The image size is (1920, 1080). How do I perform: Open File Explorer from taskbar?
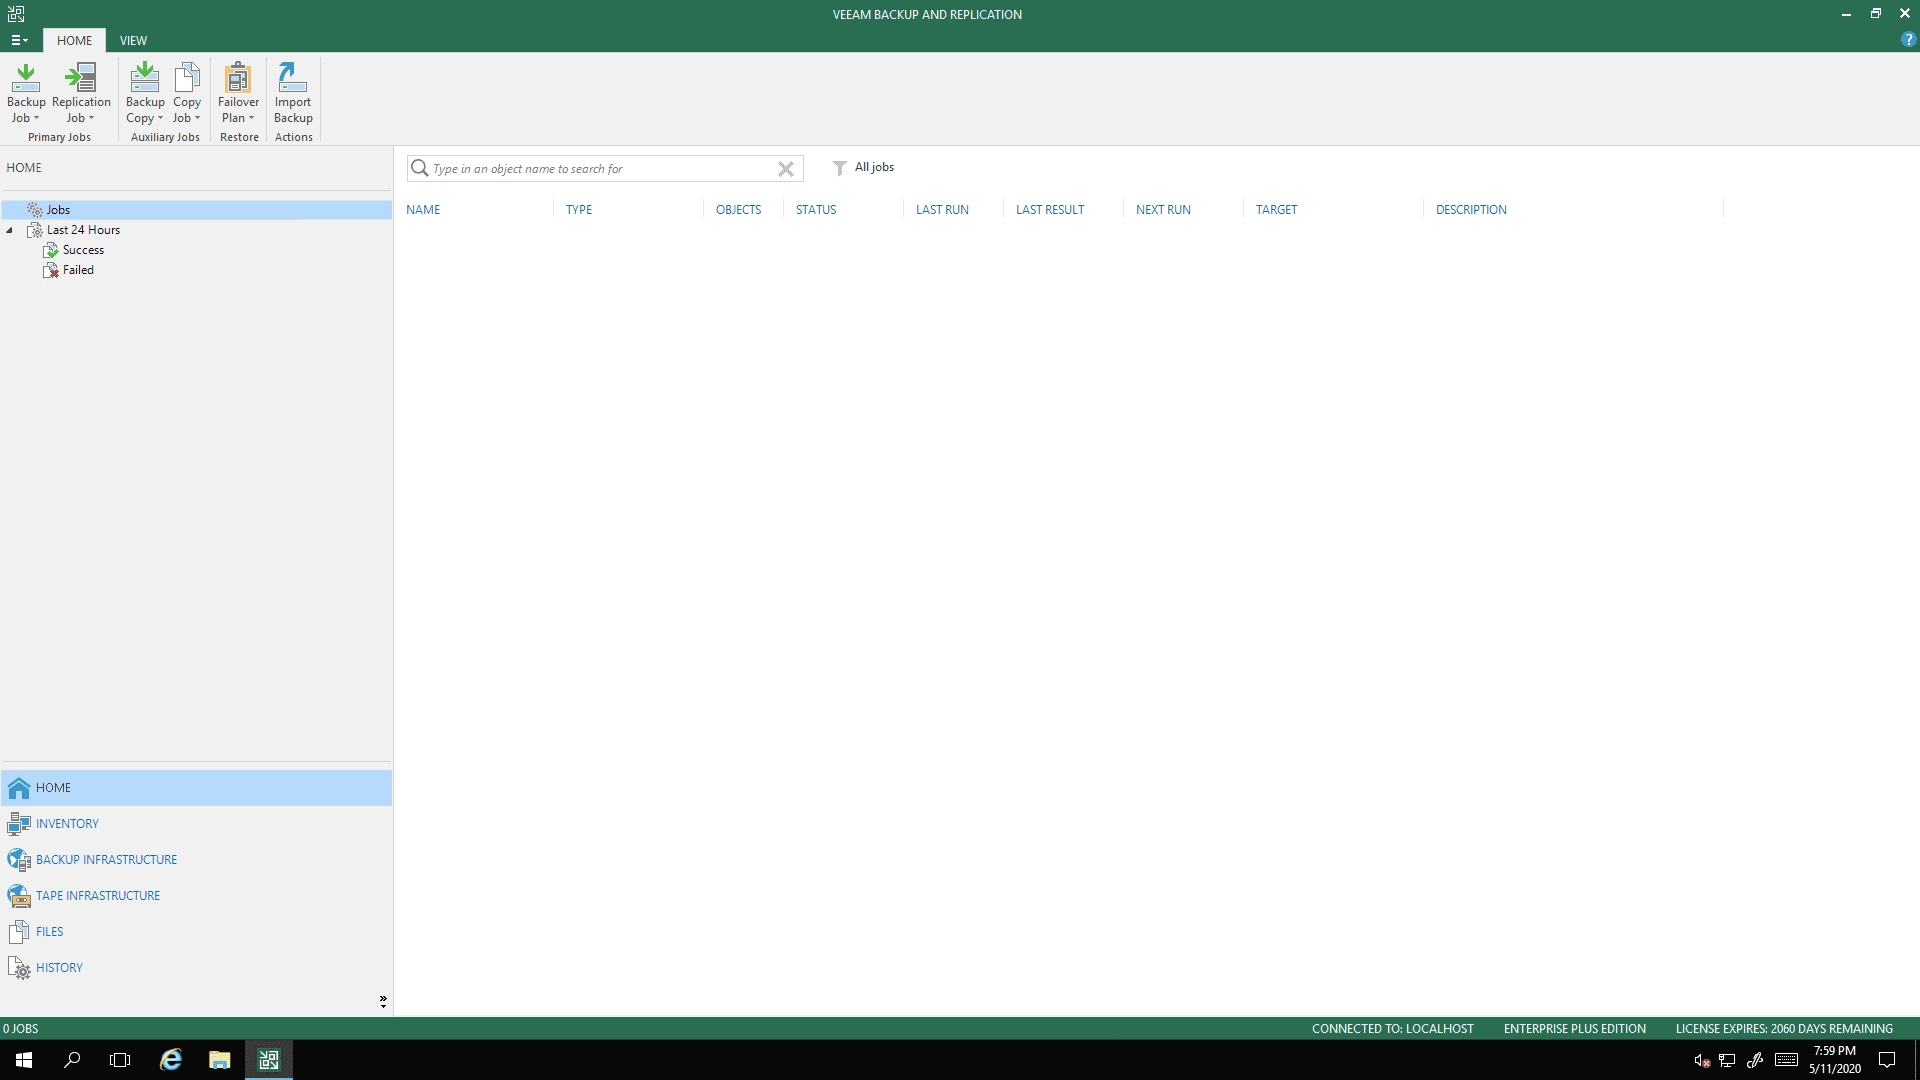pos(219,1060)
